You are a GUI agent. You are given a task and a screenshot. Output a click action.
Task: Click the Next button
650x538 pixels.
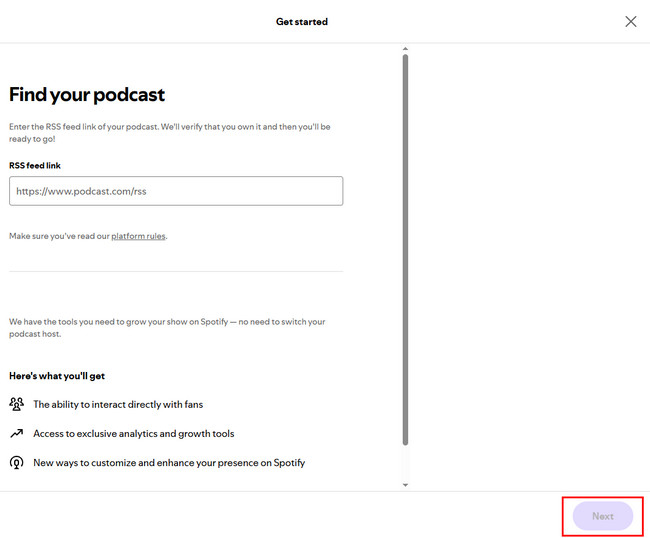click(x=602, y=516)
